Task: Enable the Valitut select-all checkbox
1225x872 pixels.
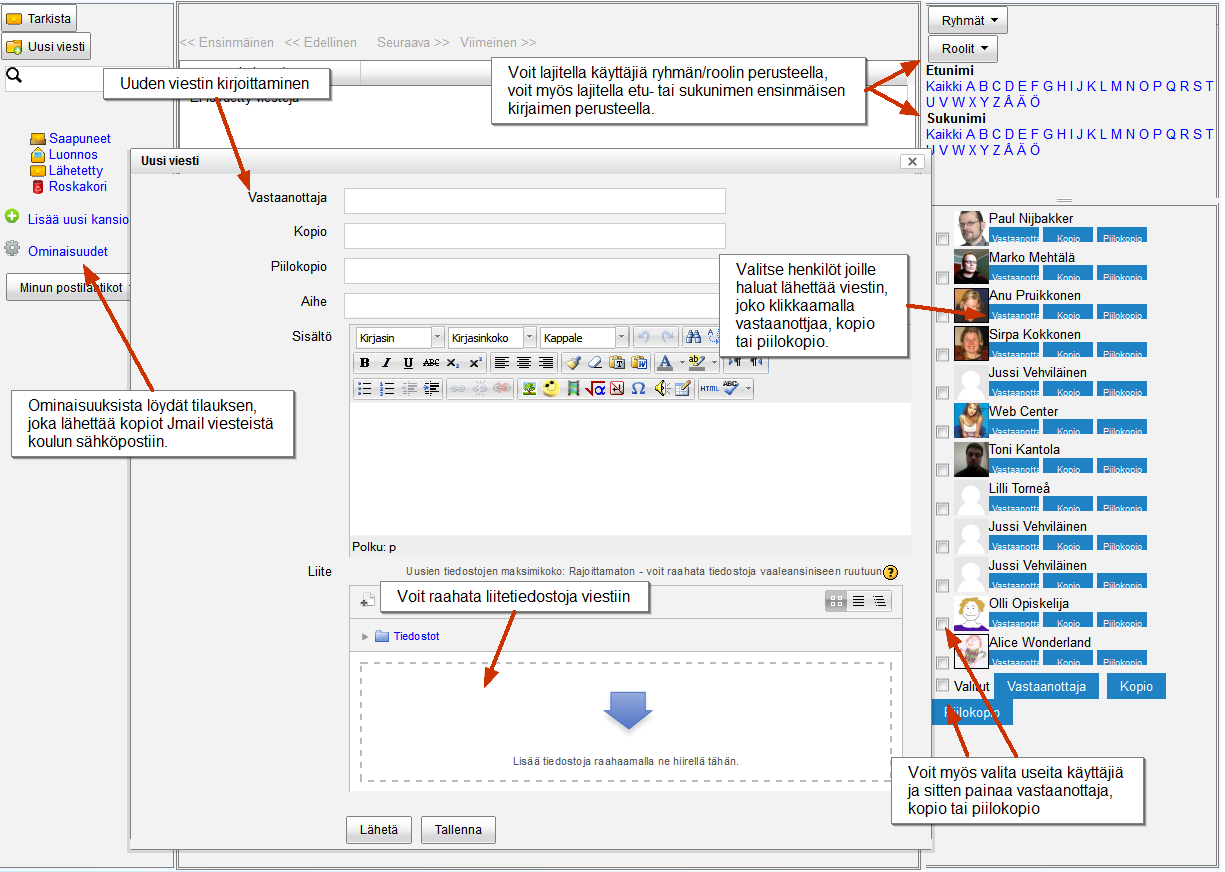Action: click(x=942, y=686)
